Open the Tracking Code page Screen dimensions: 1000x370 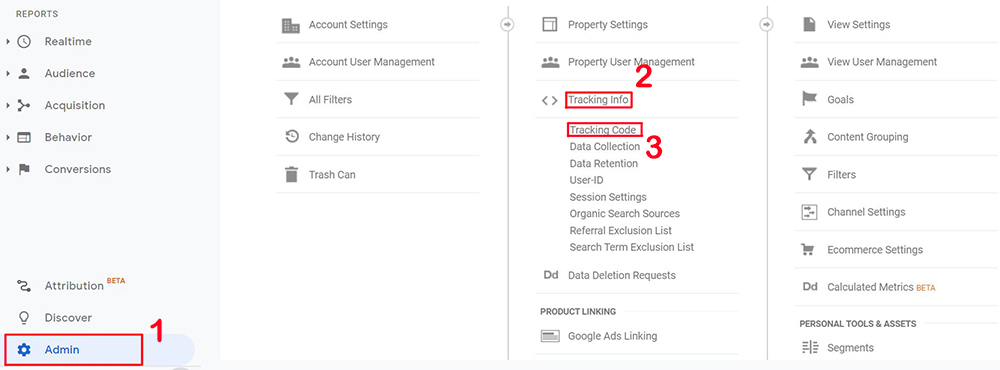point(603,130)
